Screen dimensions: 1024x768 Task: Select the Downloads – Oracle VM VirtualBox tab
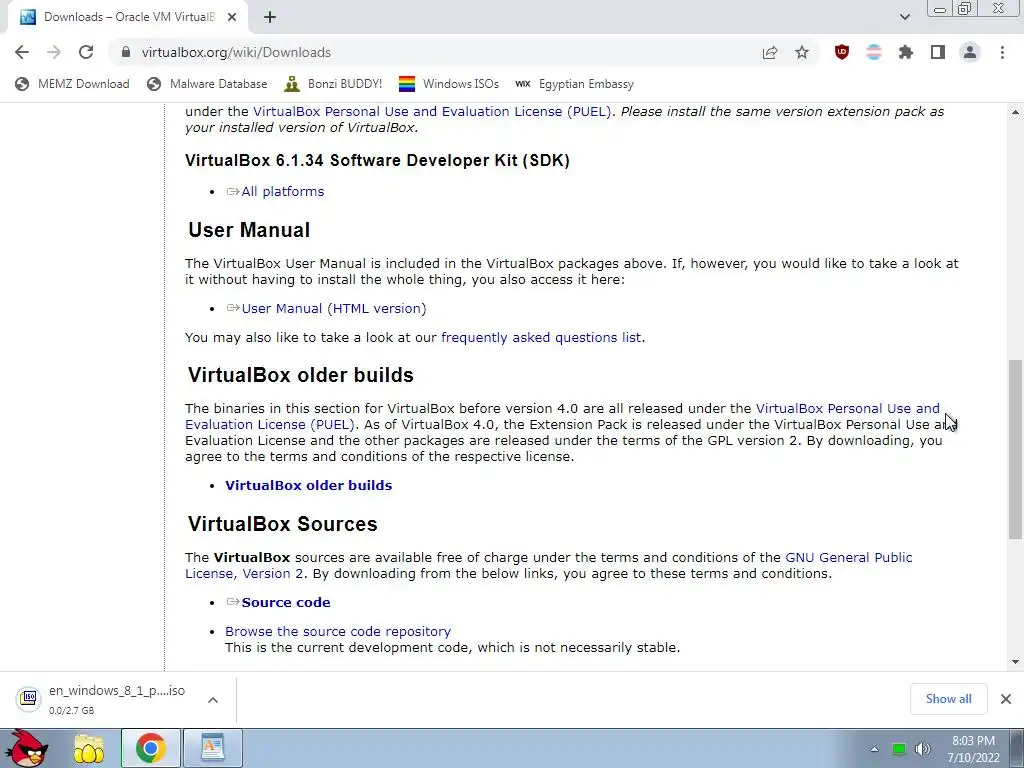(127, 17)
